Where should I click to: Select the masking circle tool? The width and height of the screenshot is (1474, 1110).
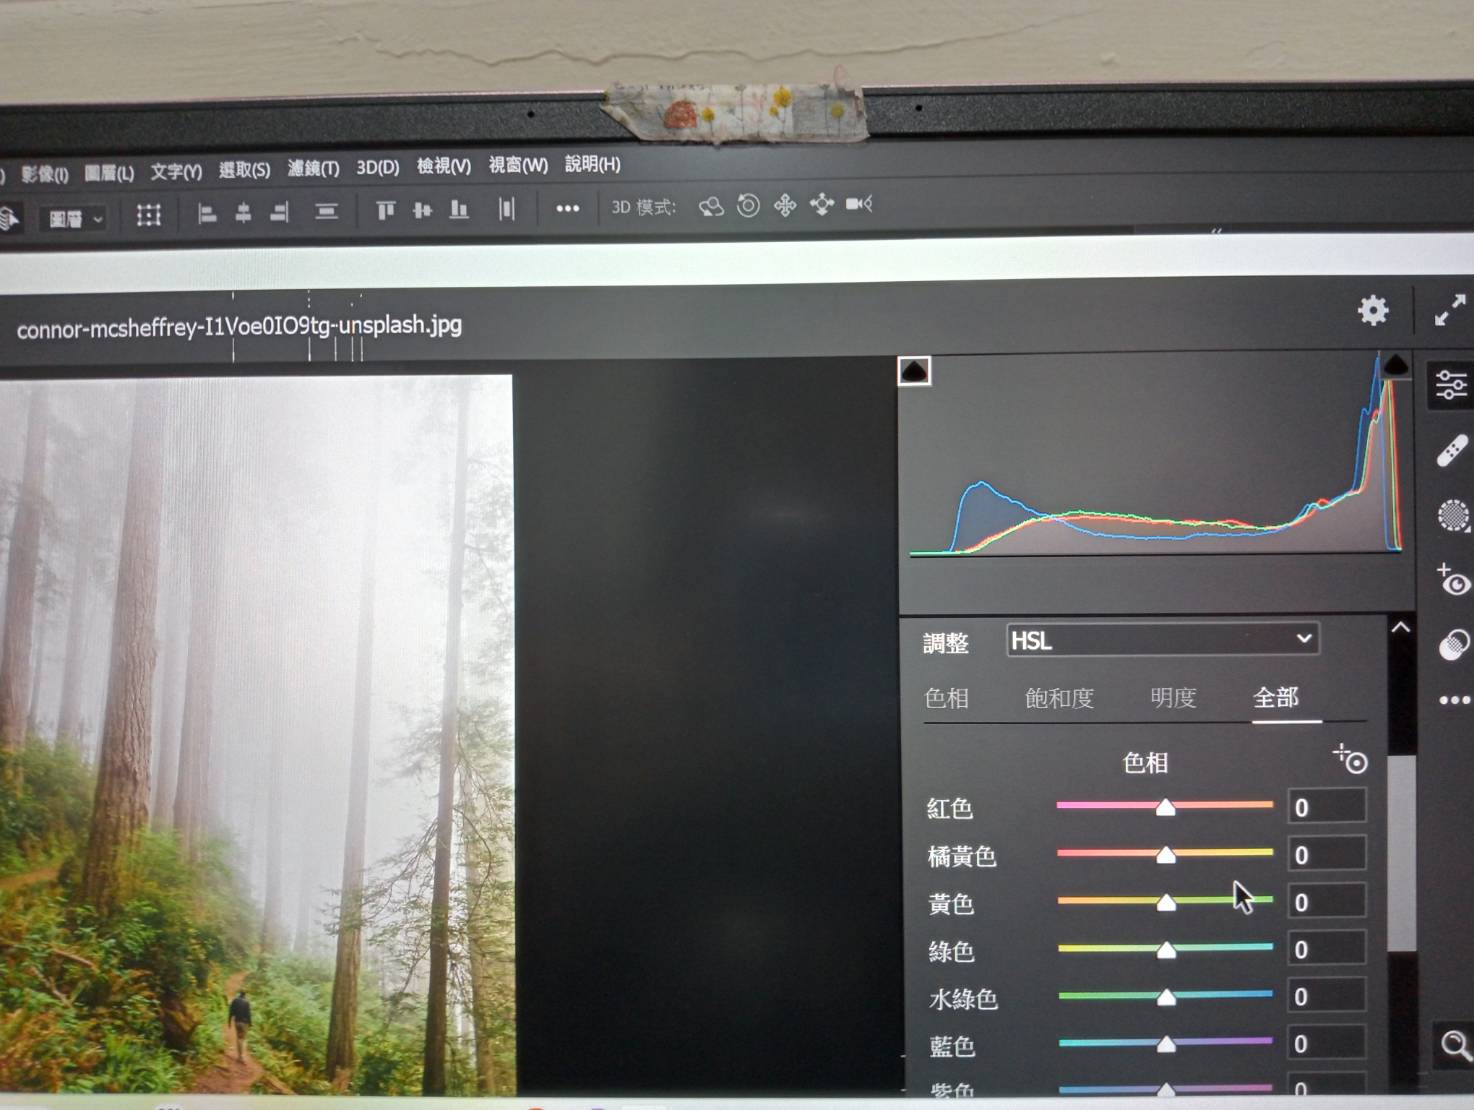click(x=1452, y=516)
